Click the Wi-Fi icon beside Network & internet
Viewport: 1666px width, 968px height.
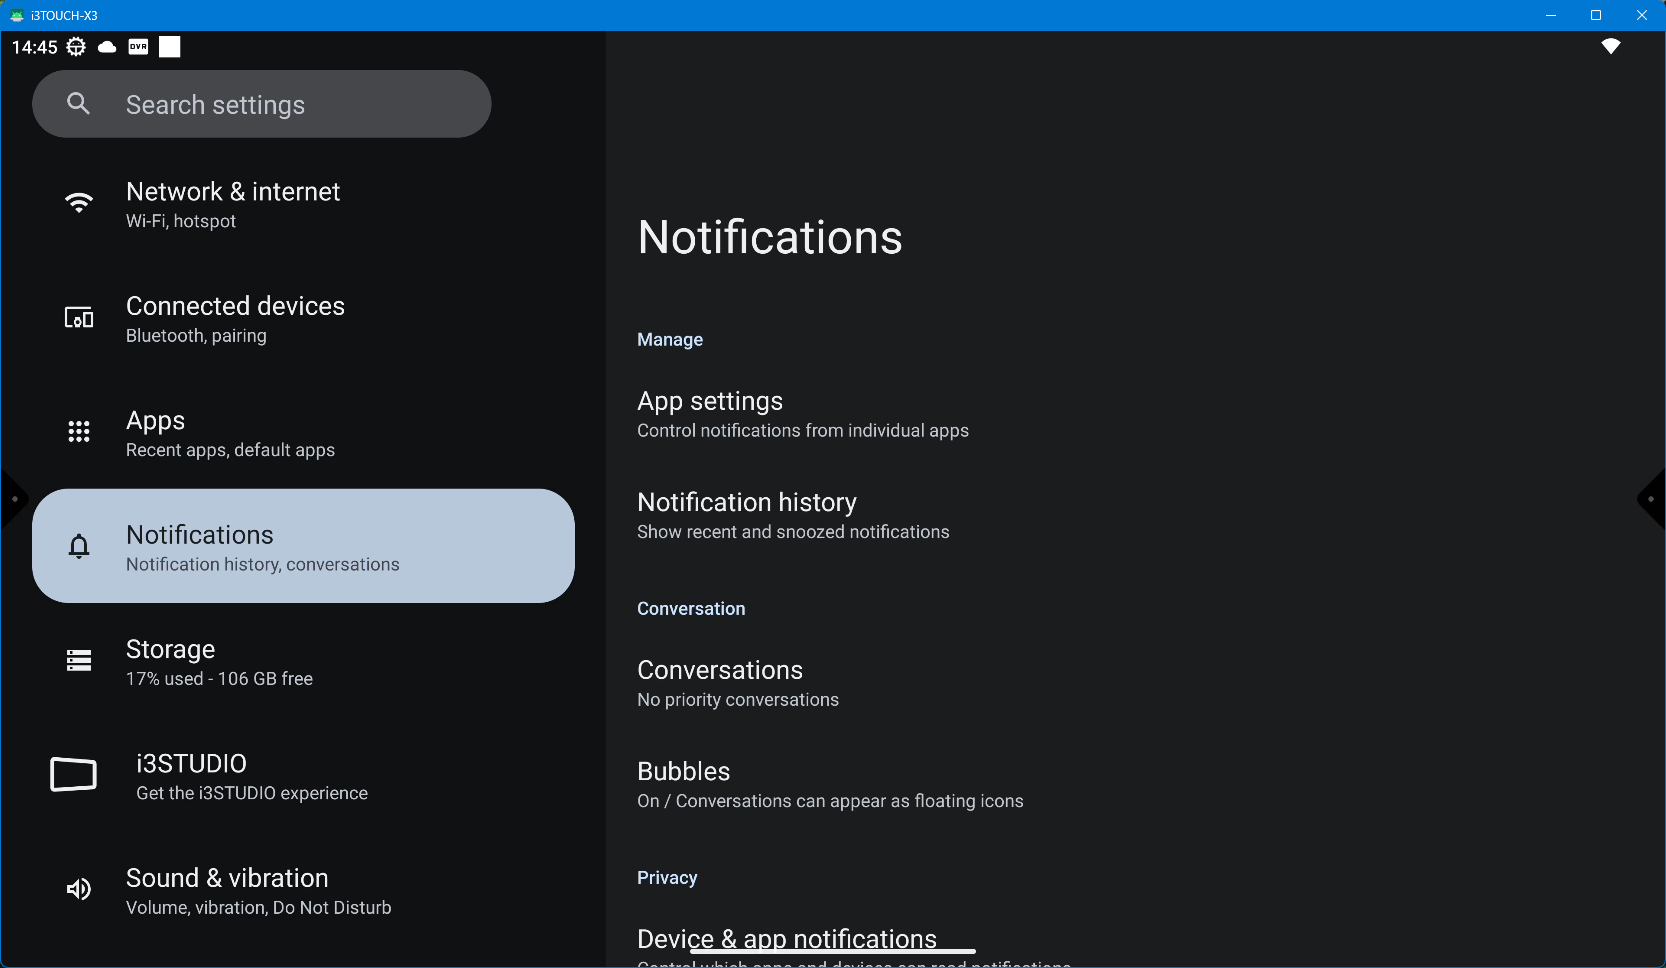click(79, 203)
